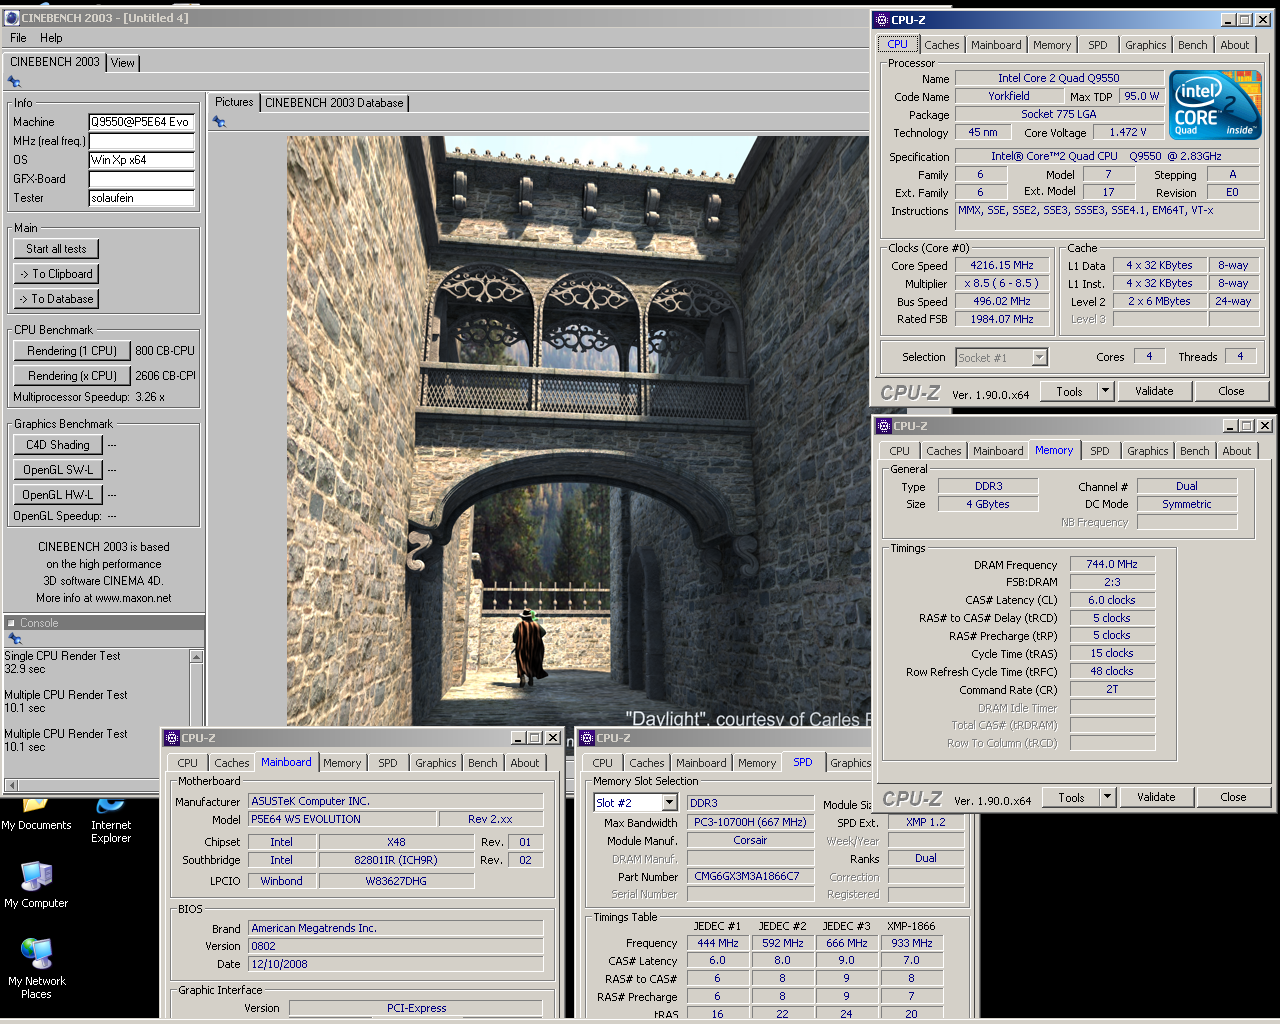
Task: Click the CINEBENCH title bar icon
Action: coord(12,17)
